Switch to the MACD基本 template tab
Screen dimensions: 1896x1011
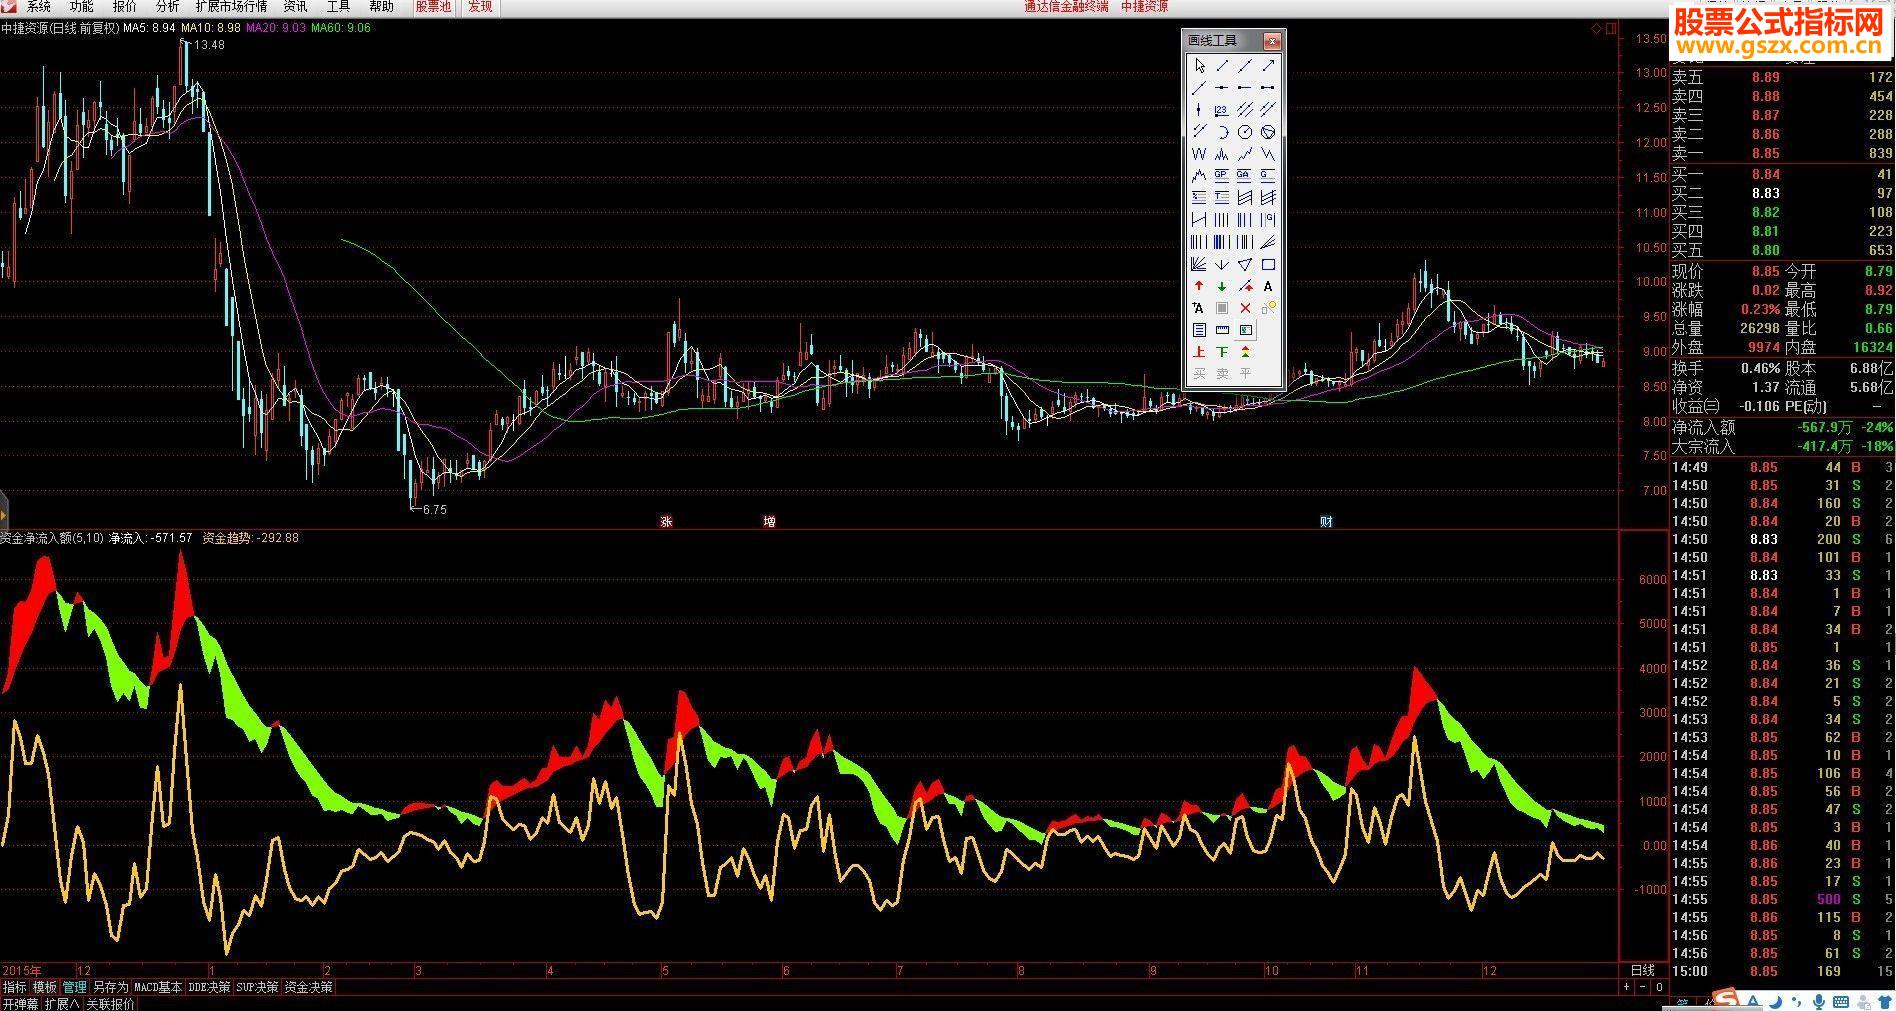(158, 987)
